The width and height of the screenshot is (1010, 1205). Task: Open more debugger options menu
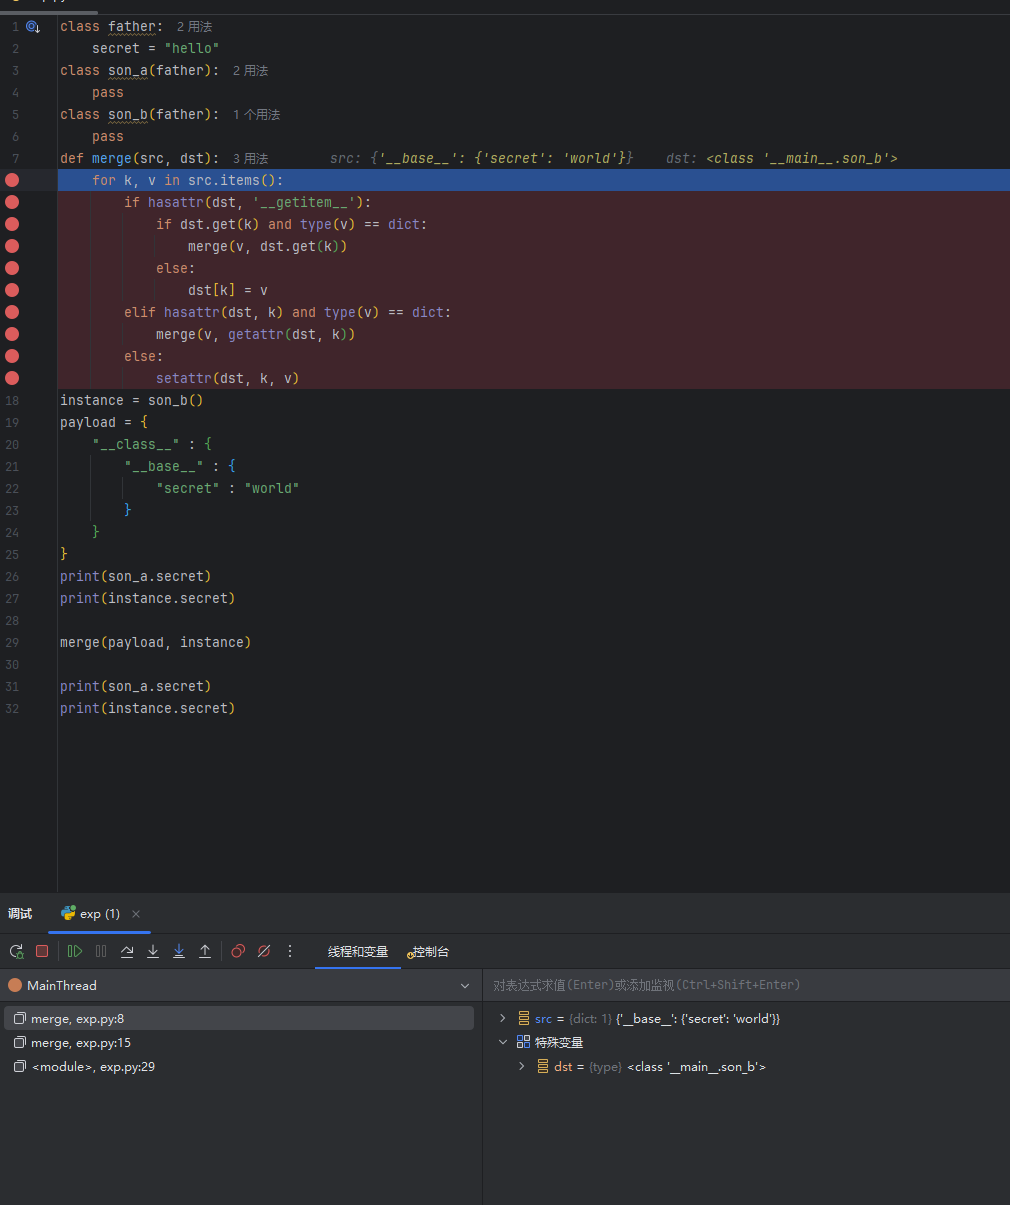[290, 951]
